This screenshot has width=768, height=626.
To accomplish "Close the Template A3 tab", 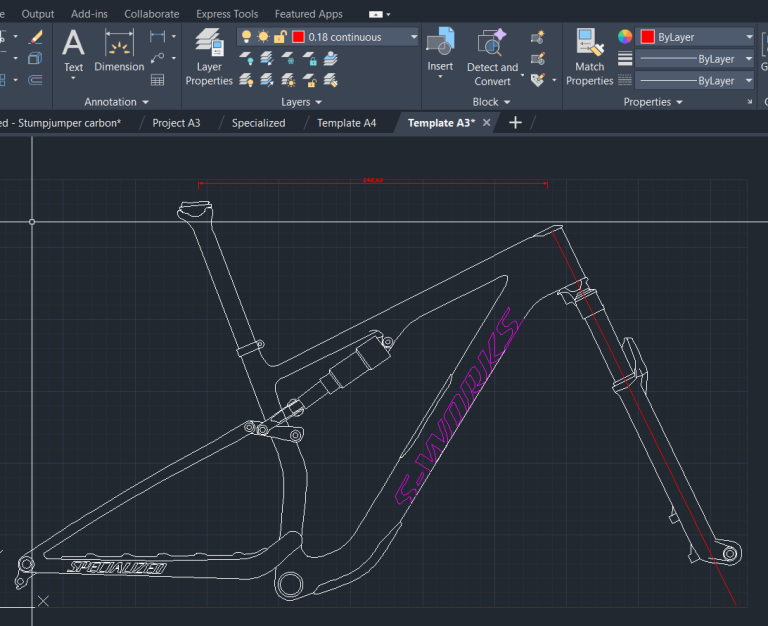I will [x=487, y=123].
